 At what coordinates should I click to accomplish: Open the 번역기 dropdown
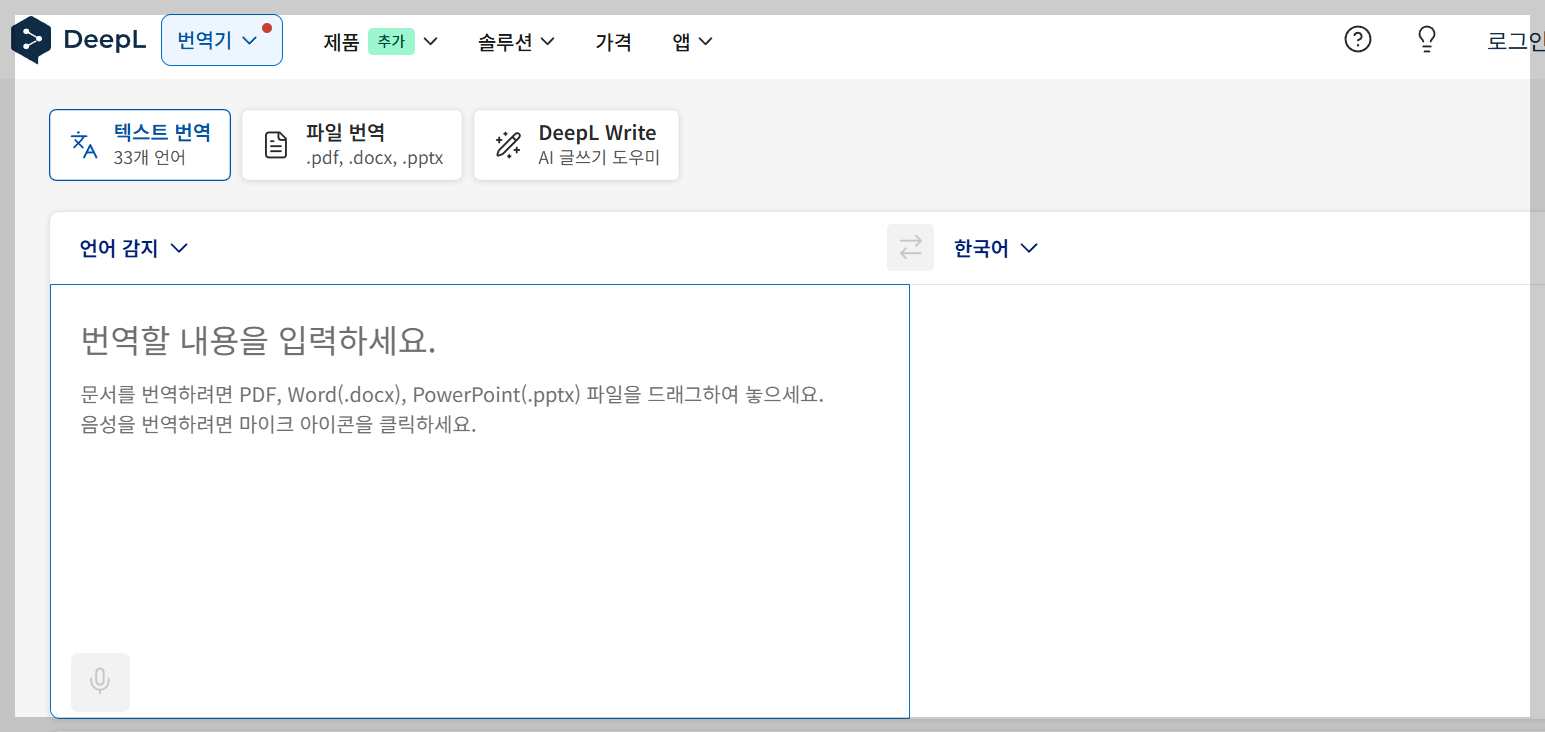pyautogui.click(x=222, y=40)
